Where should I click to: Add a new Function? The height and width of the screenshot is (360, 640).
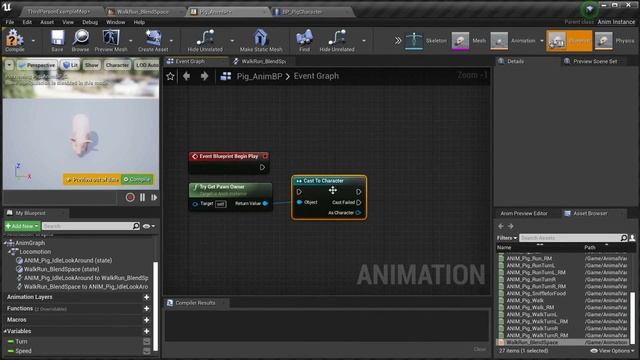[x=147, y=309]
